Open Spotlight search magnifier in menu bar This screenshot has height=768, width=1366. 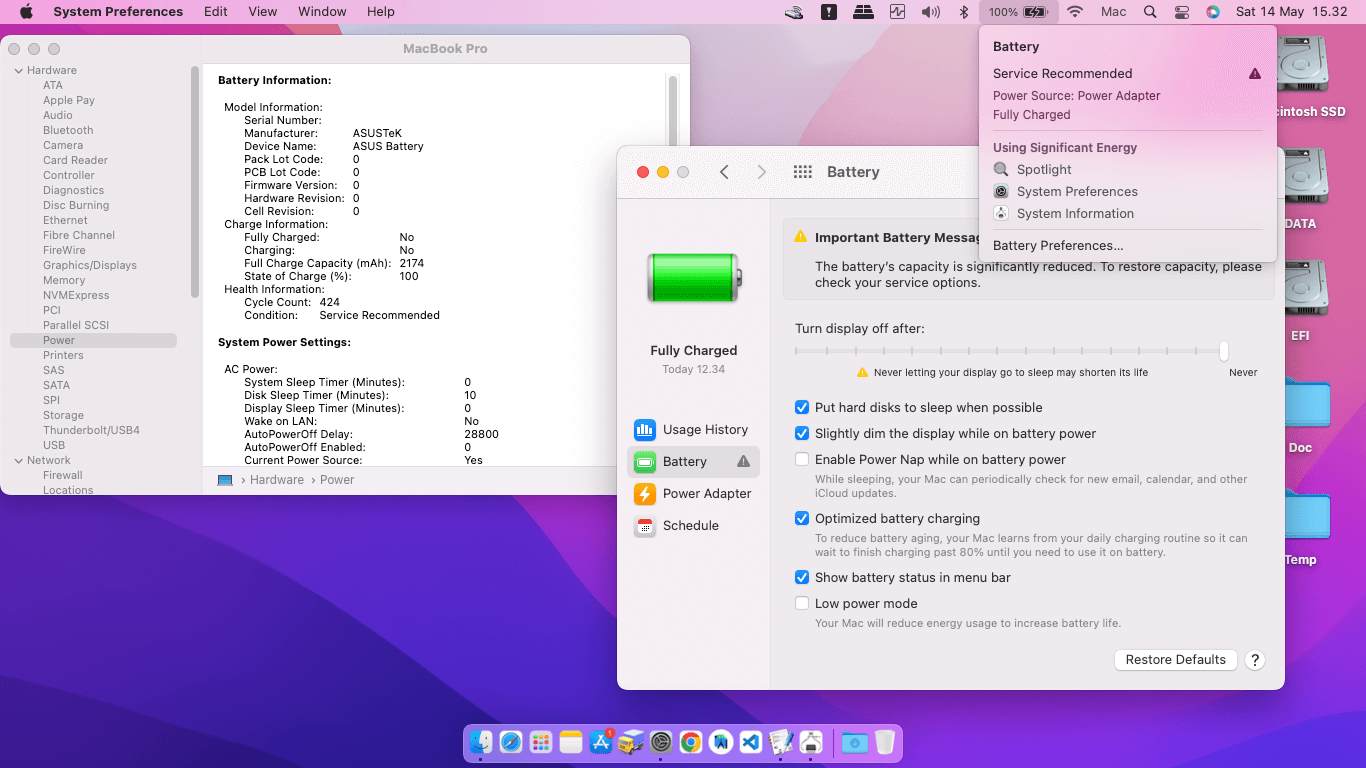1150,12
